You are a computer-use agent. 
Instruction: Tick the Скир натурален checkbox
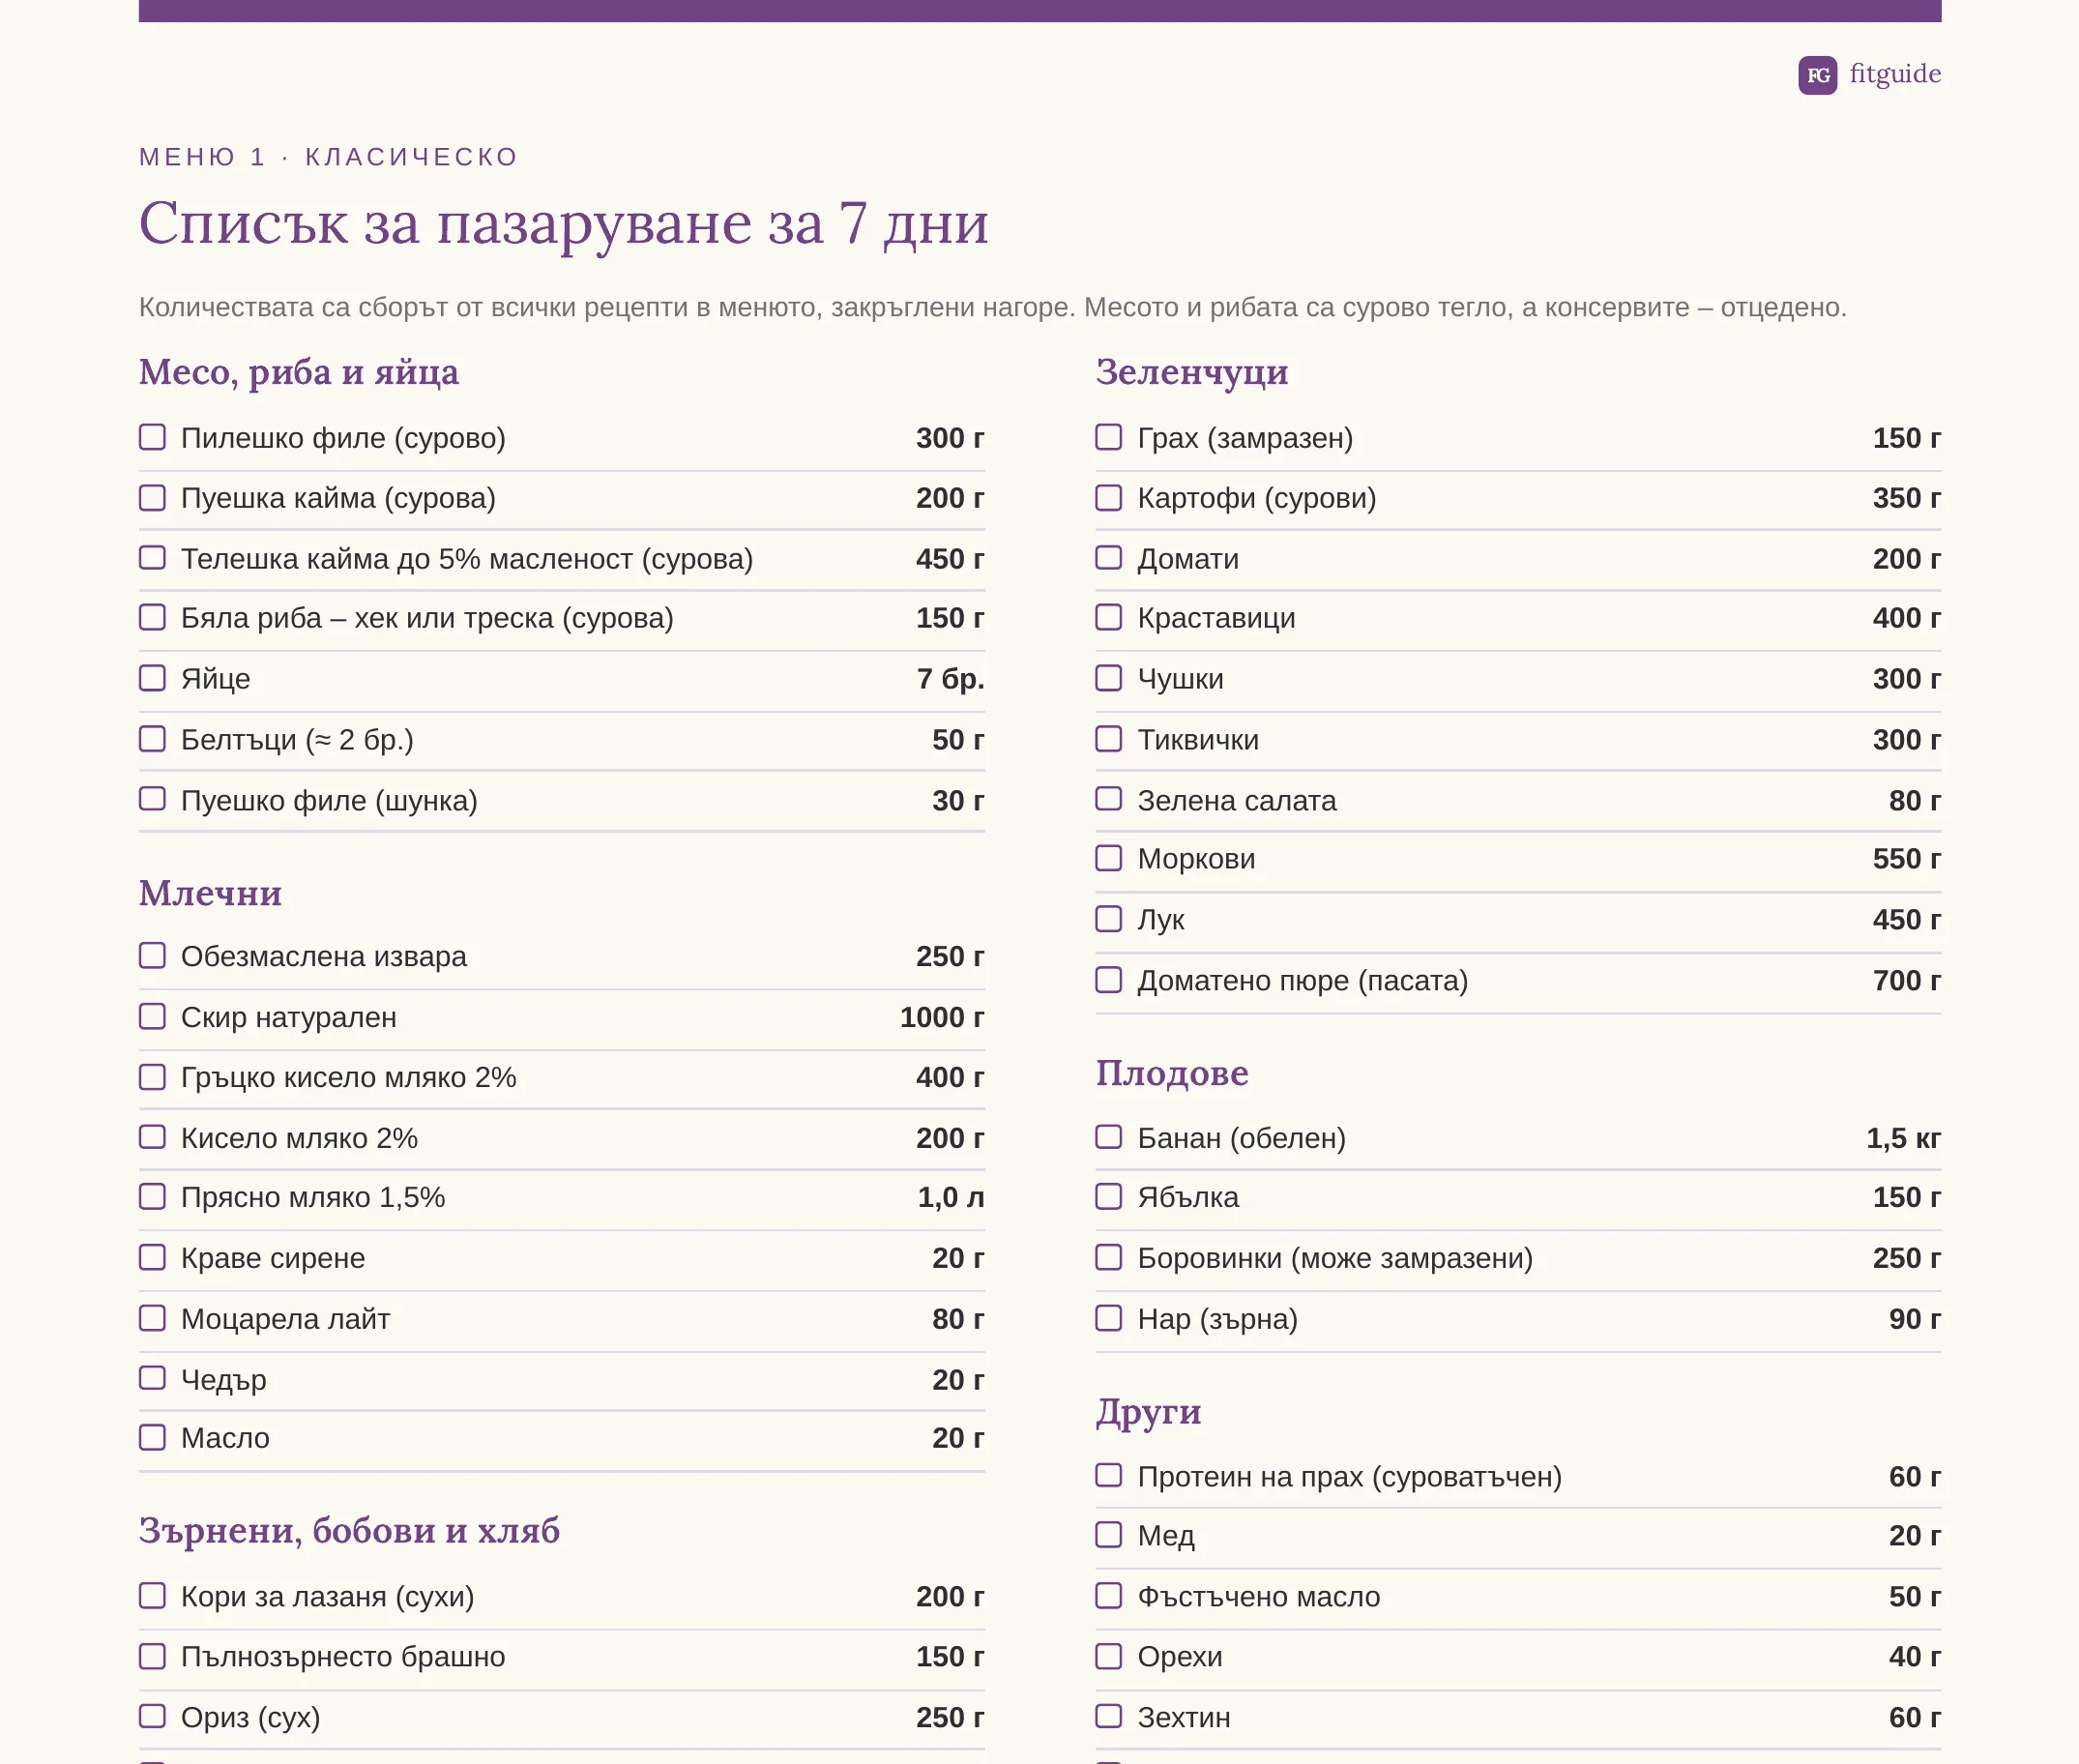coord(152,1017)
